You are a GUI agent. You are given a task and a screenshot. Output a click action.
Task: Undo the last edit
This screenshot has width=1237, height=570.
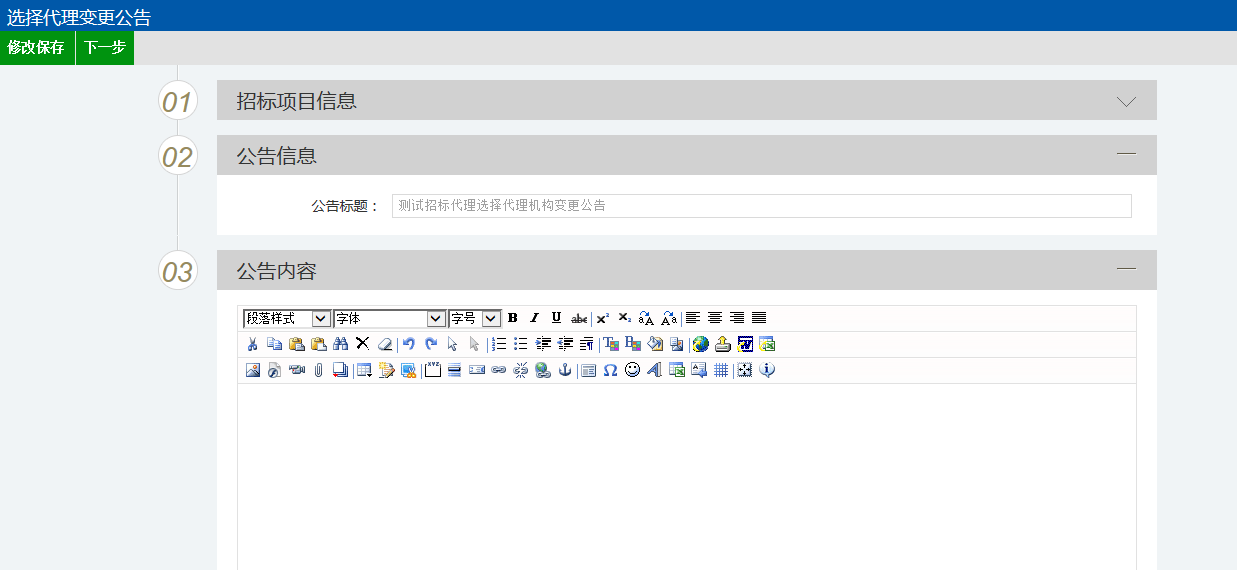[x=408, y=344]
